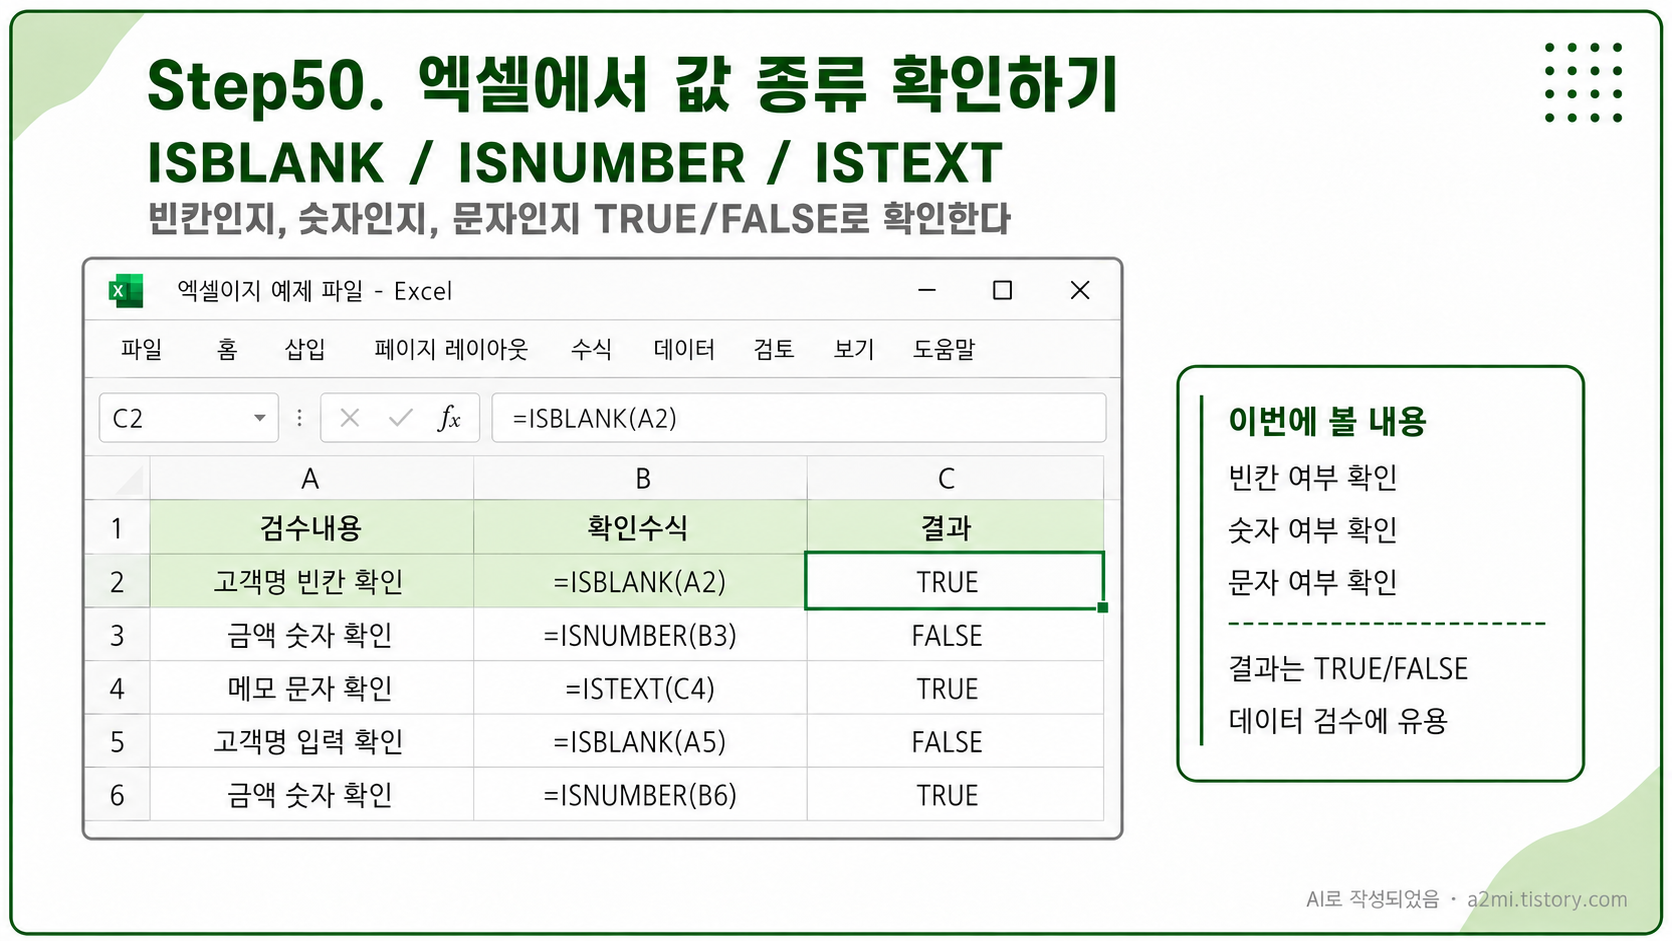Image resolution: width=1672 pixels, height=941 pixels.
Task: Maximize the Excel window
Action: coord(1002,290)
